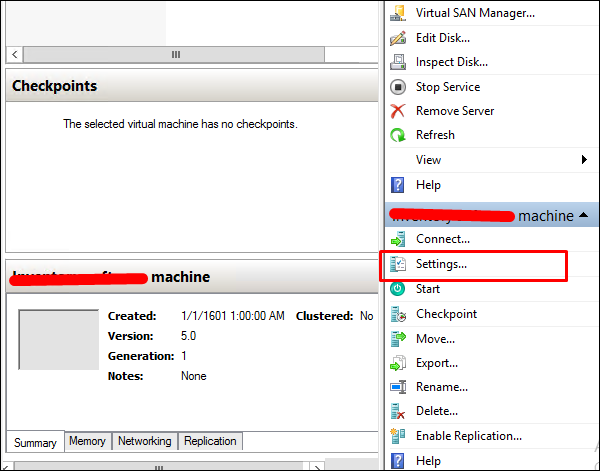The image size is (600, 471).
Task: Click the red Remove Server icon
Action: (x=398, y=111)
